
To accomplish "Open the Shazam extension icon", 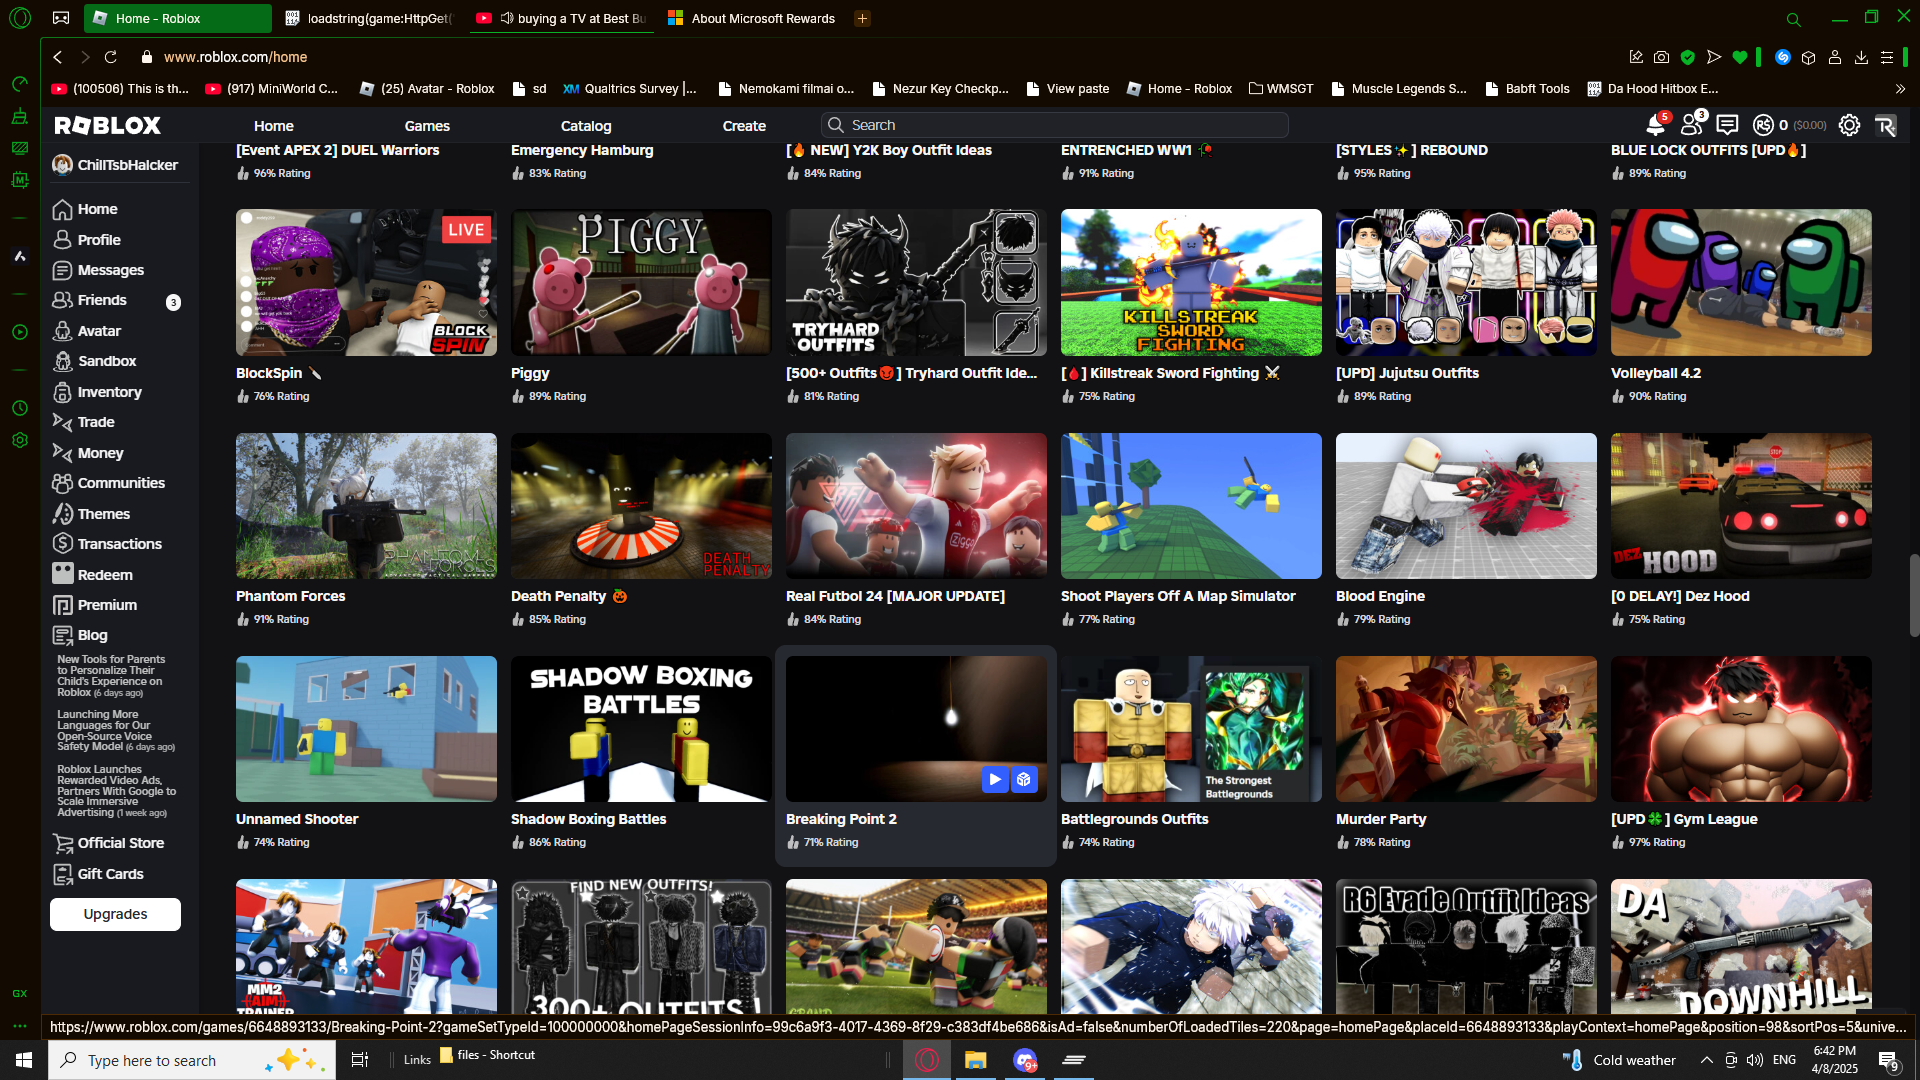I will pyautogui.click(x=1782, y=57).
